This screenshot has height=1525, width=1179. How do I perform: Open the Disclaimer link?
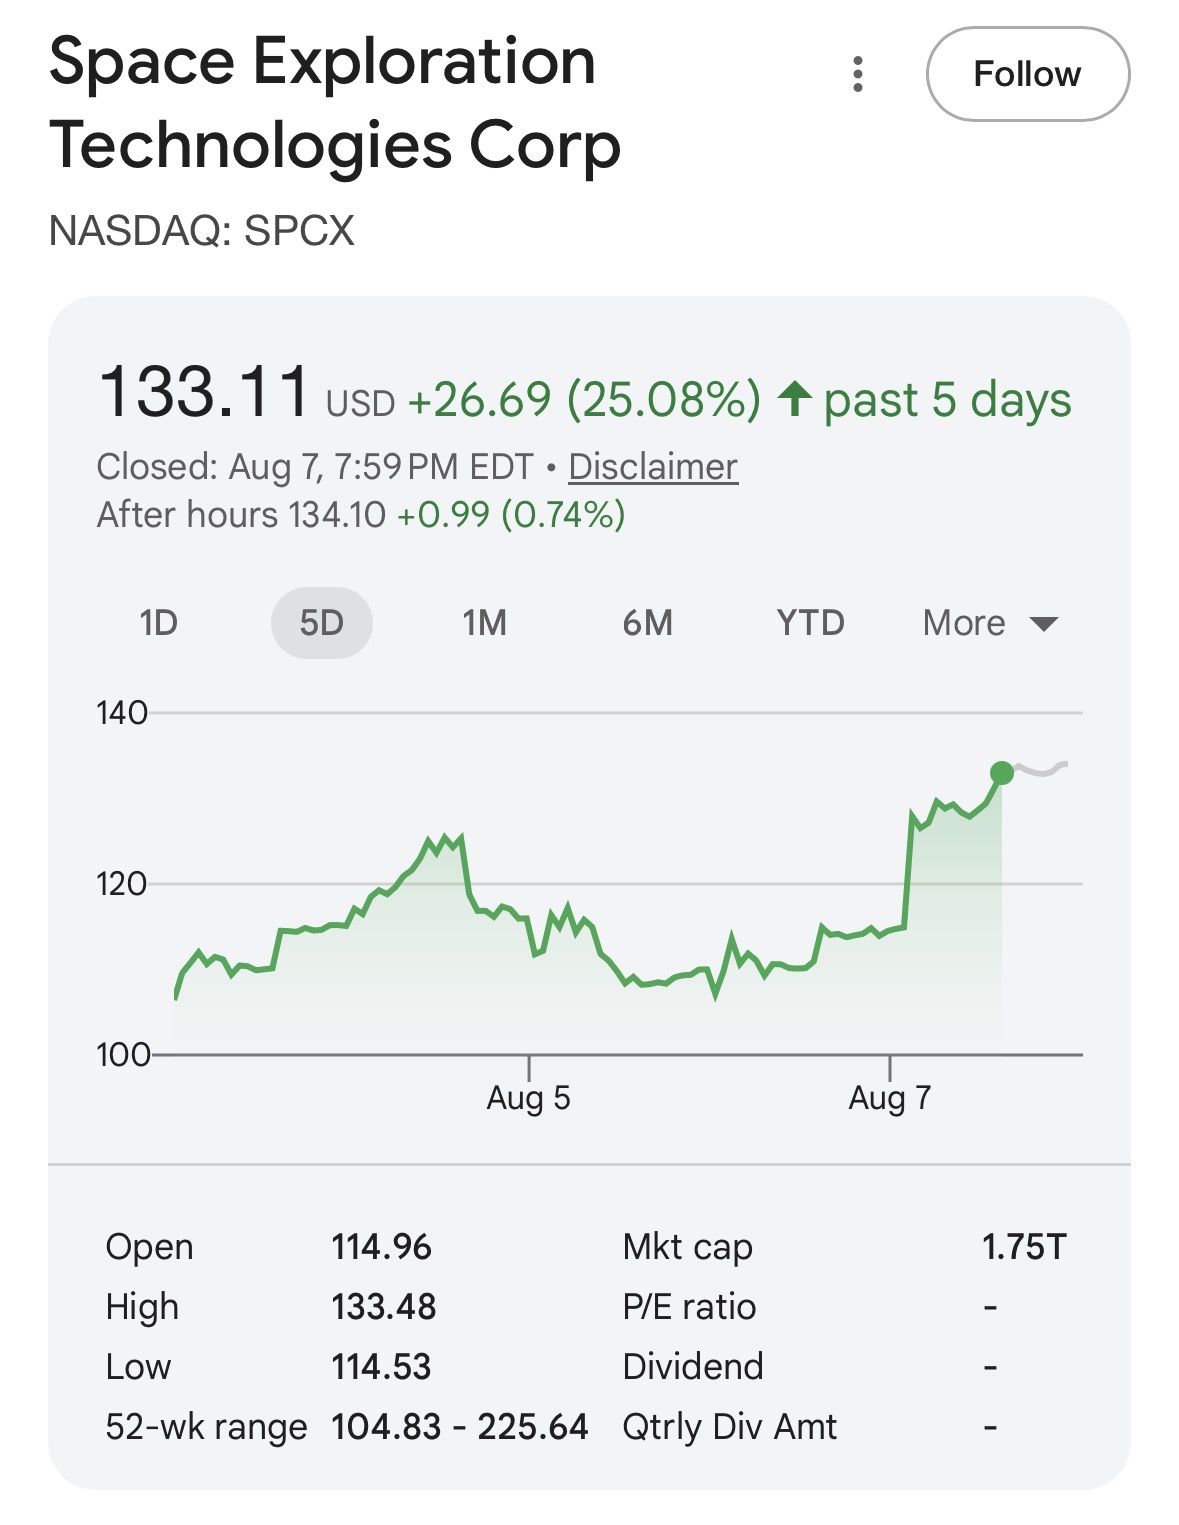pos(653,467)
